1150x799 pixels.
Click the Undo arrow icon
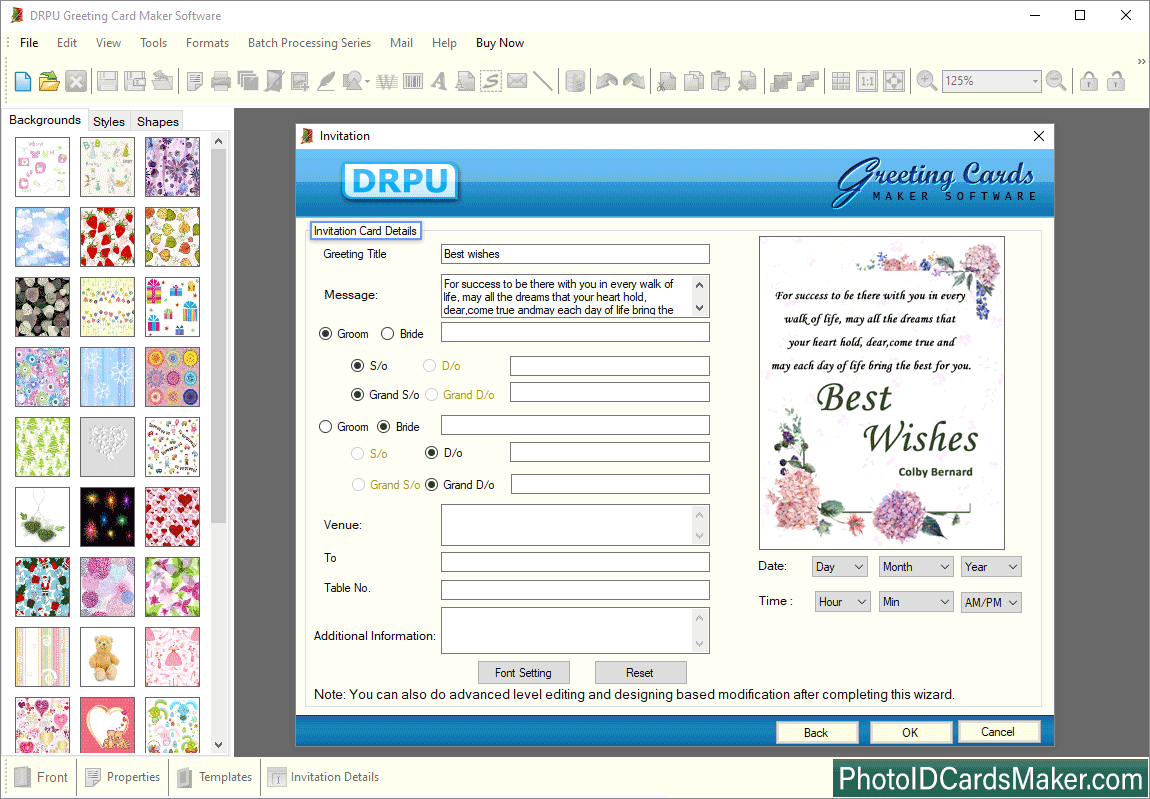[607, 81]
